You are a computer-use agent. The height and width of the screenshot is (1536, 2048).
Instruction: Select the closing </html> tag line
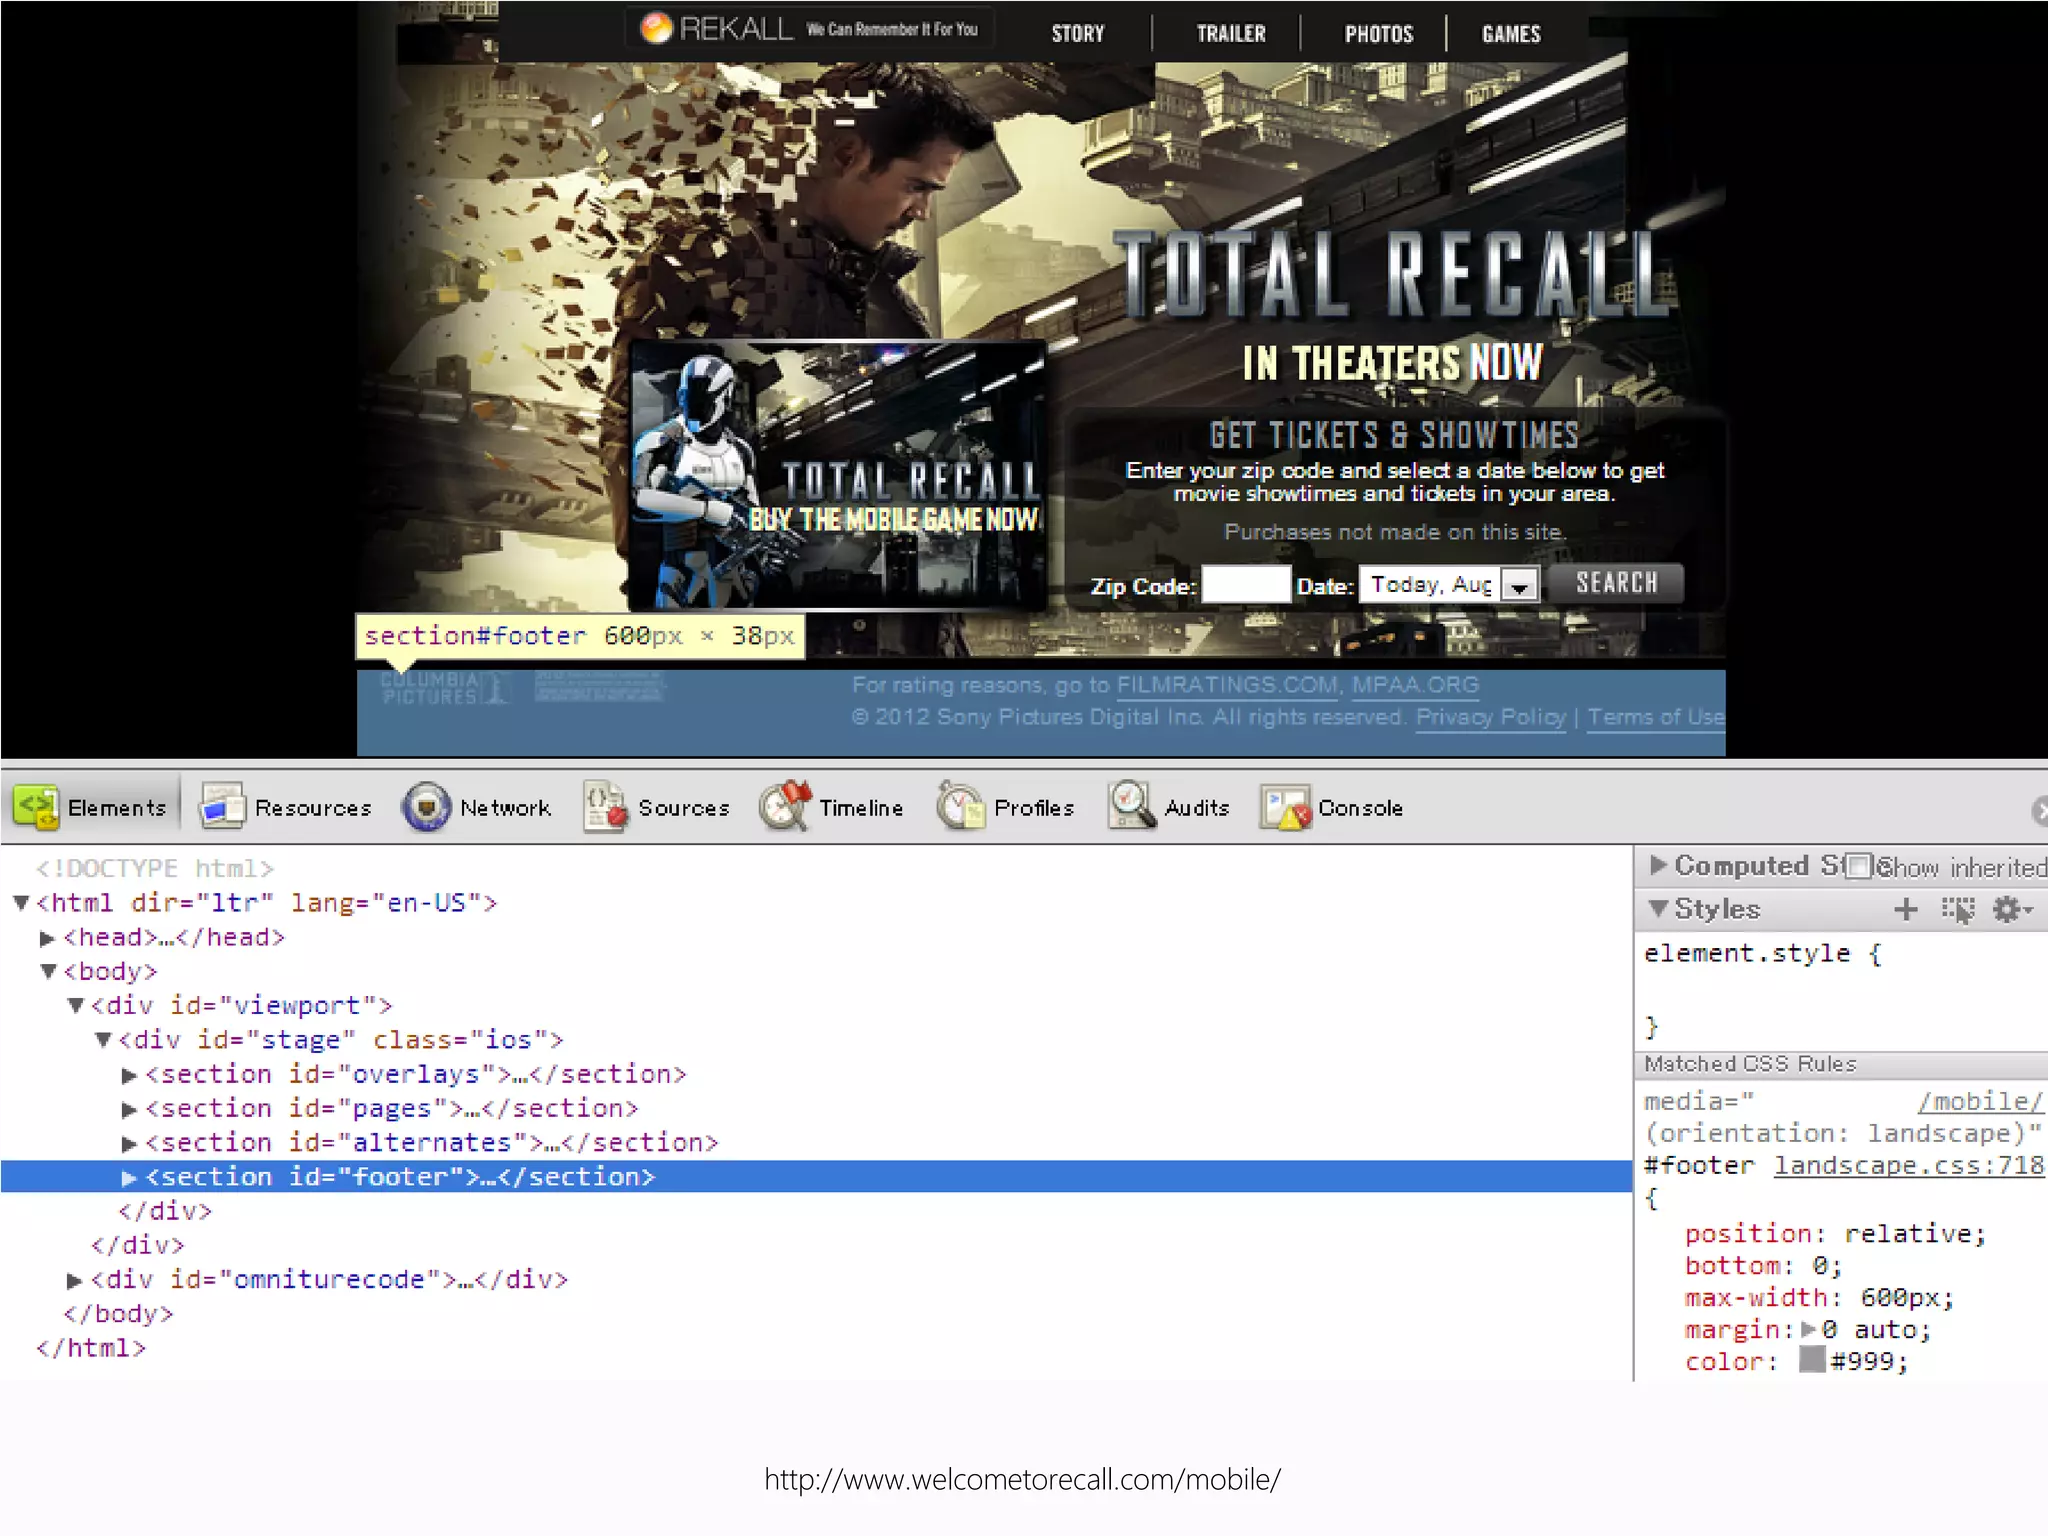point(91,1348)
